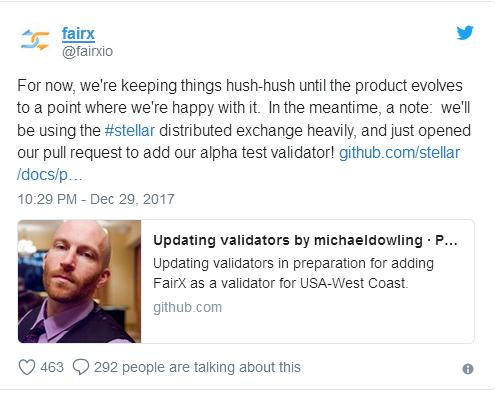The width and height of the screenshot is (495, 394).
Task: Open the fairx profile name link
Action: tap(78, 34)
